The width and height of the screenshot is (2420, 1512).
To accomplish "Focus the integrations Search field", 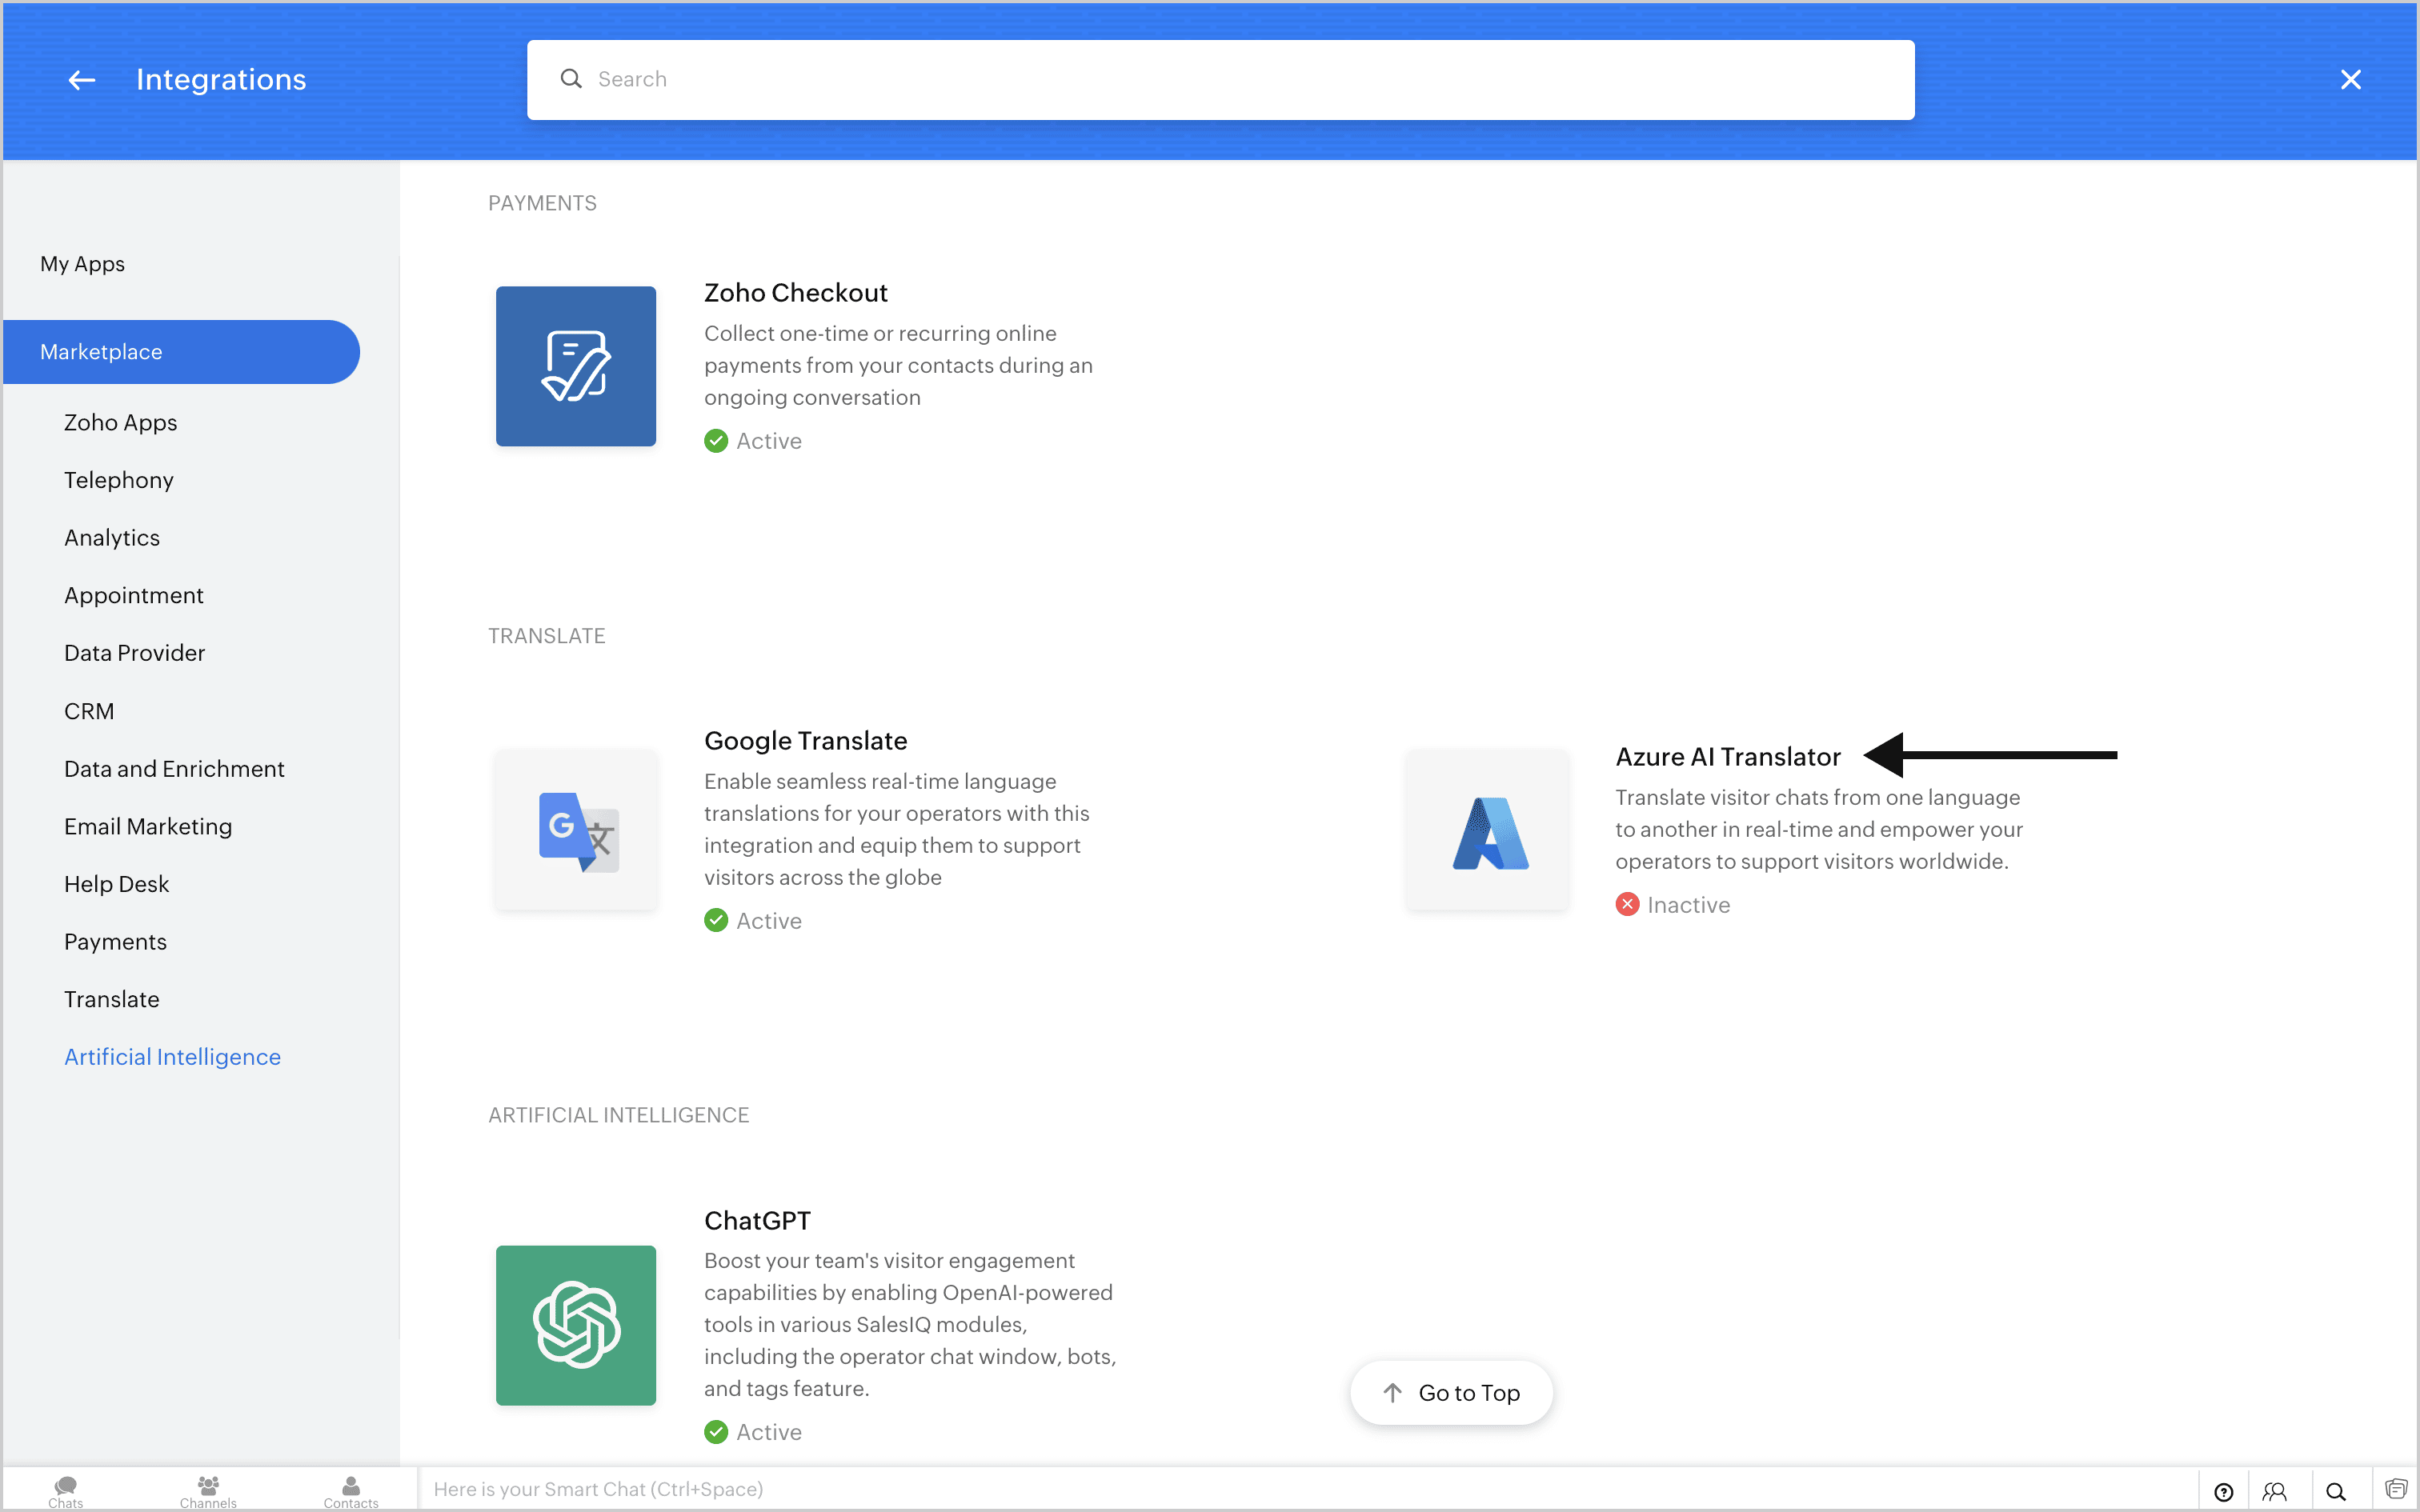I will click(x=1220, y=80).
